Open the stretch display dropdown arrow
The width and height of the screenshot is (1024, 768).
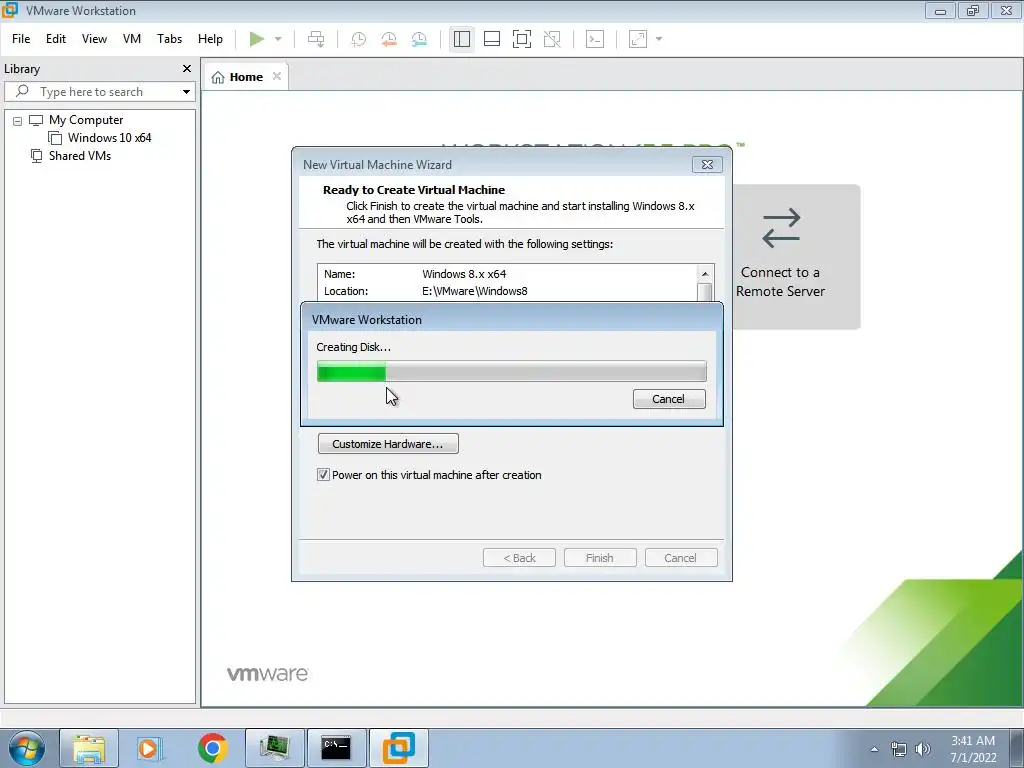tap(659, 39)
